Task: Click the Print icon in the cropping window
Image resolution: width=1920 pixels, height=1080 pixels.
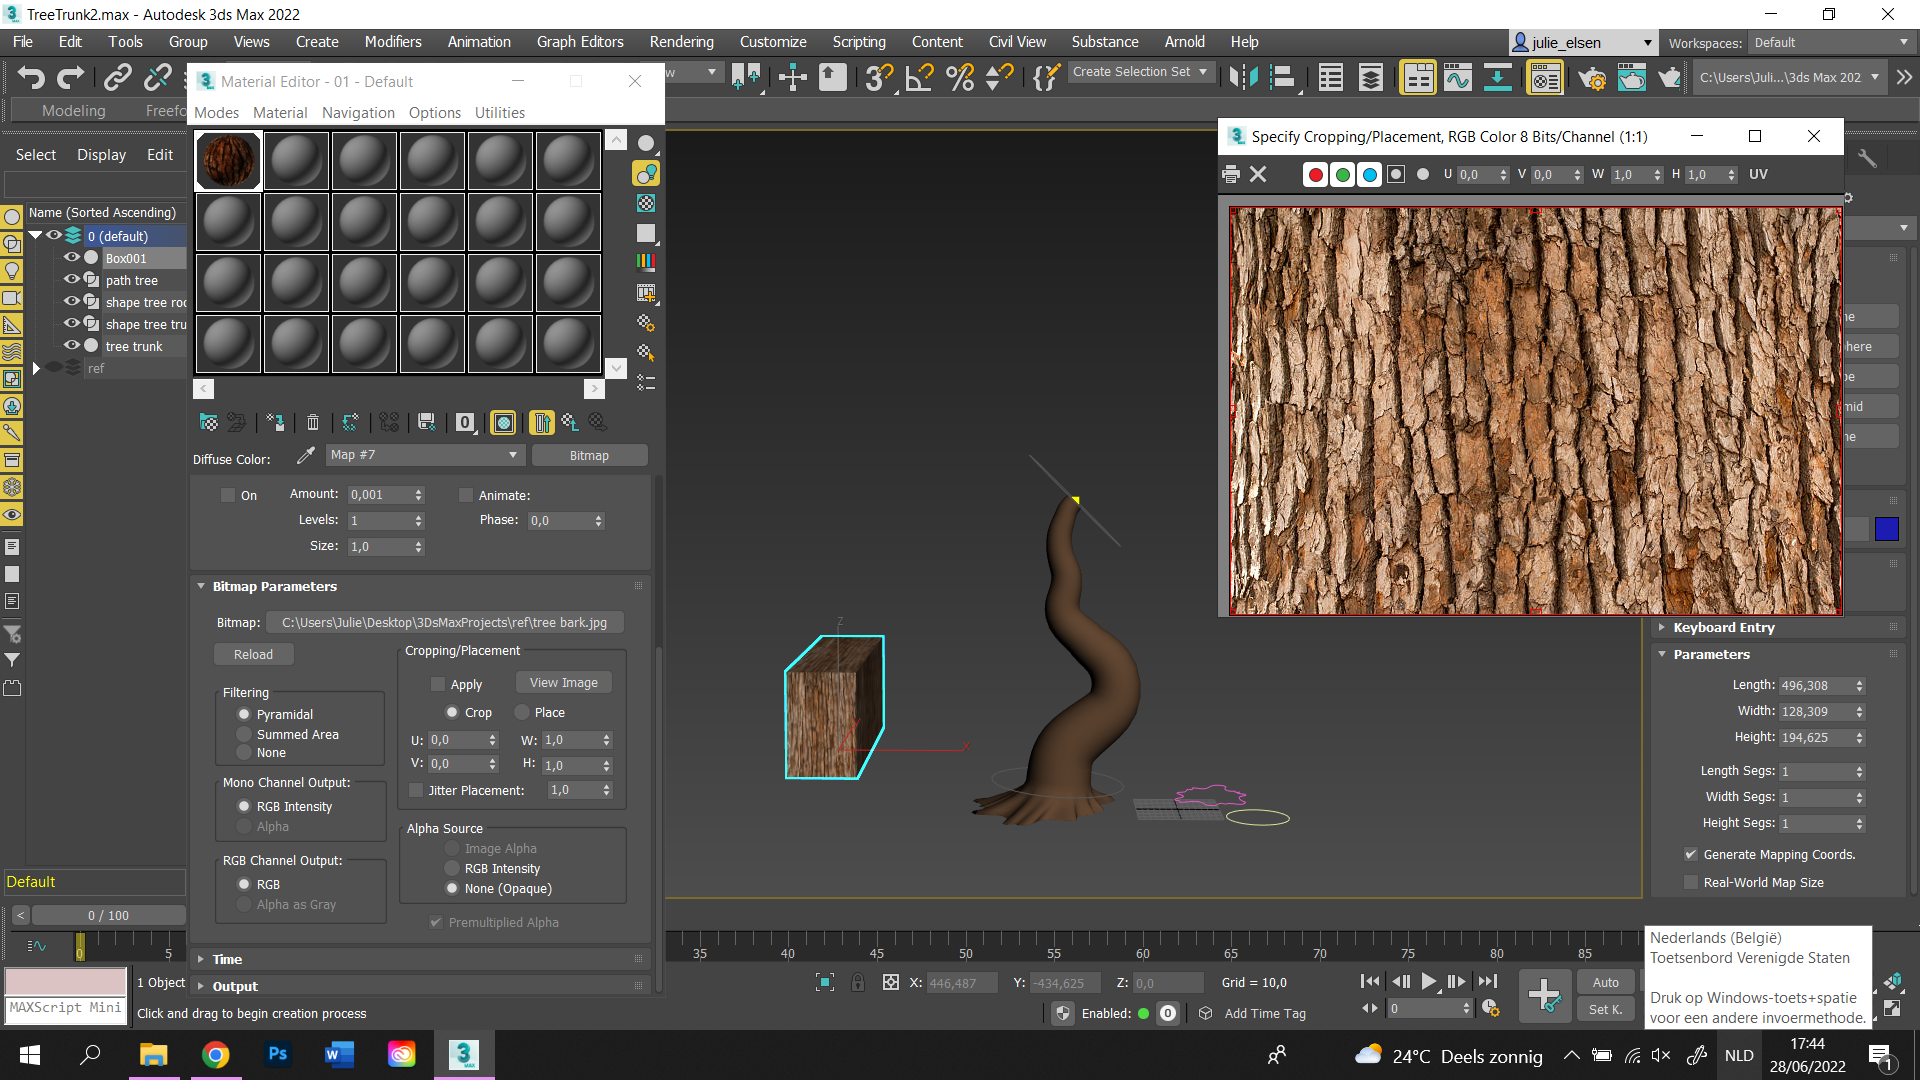Action: (1231, 173)
